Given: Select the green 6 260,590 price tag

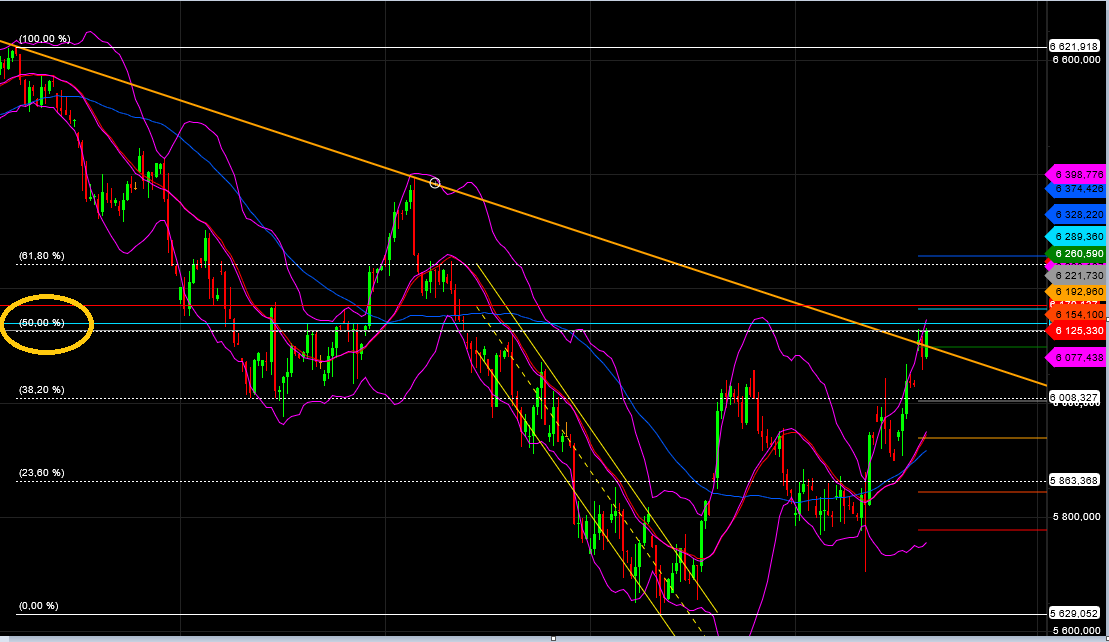Looking at the screenshot, I should pyautogui.click(x=1076, y=254).
